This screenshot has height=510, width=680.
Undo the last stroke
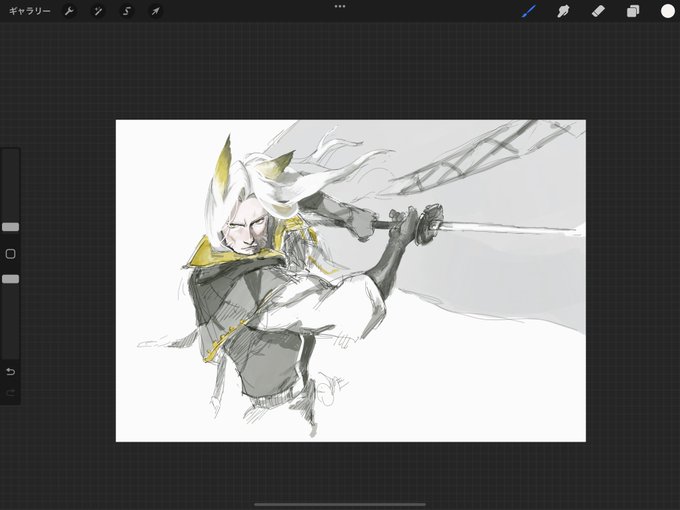coord(10,372)
